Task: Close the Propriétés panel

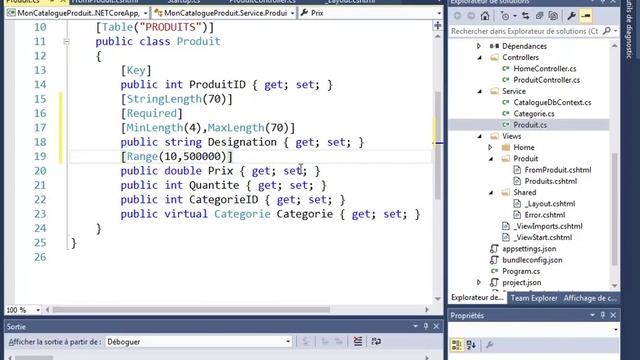Action: point(613,315)
